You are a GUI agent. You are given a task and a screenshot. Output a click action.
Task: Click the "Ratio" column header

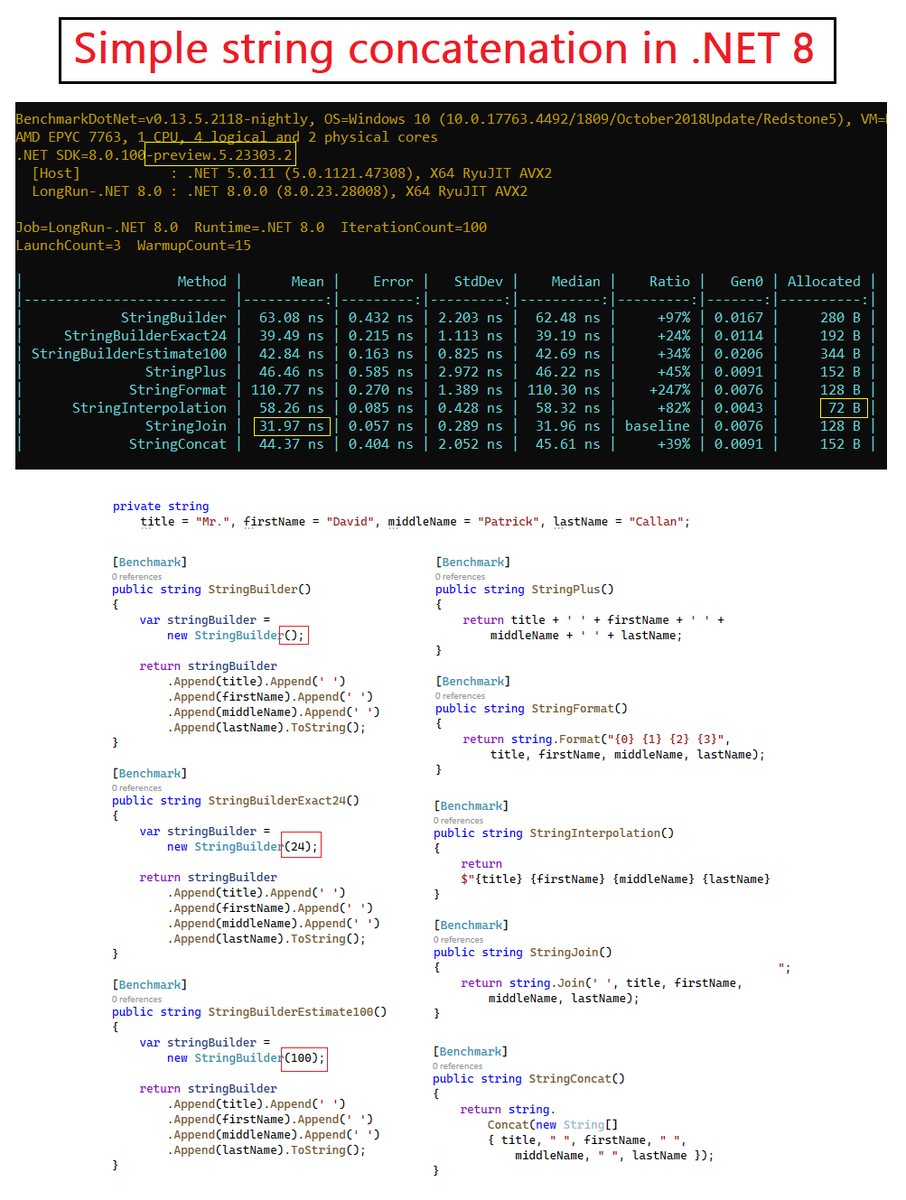click(670, 281)
